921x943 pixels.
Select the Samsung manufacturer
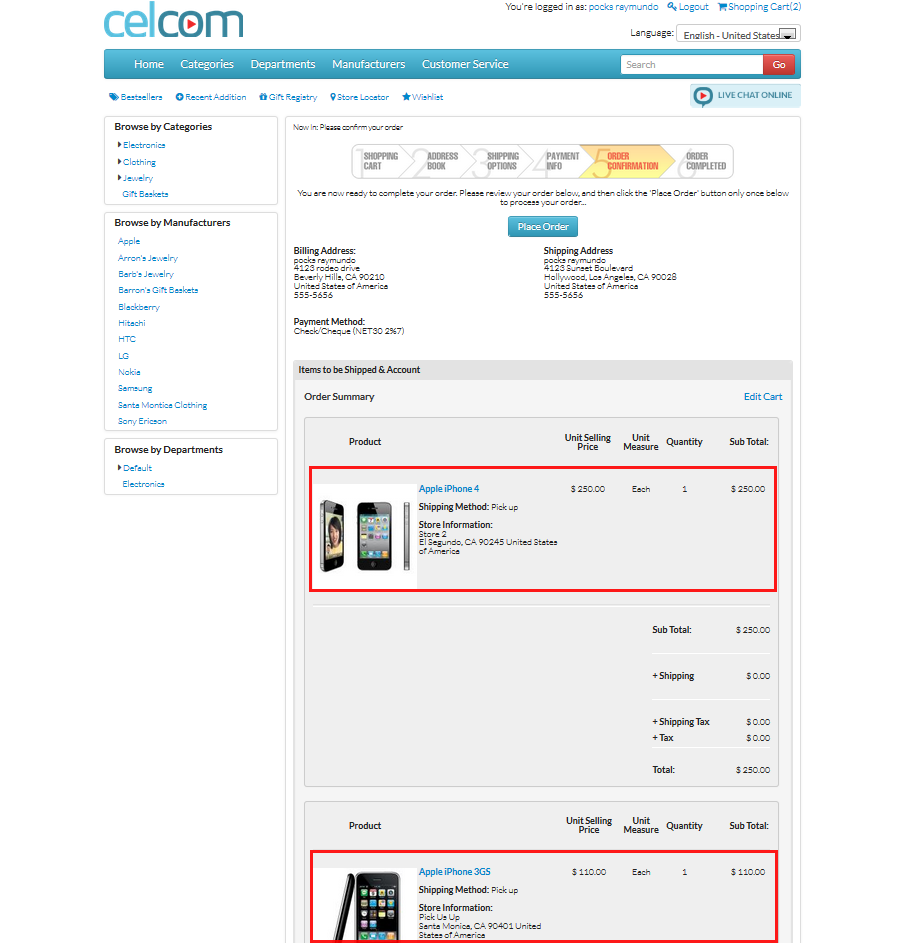[x=135, y=389]
